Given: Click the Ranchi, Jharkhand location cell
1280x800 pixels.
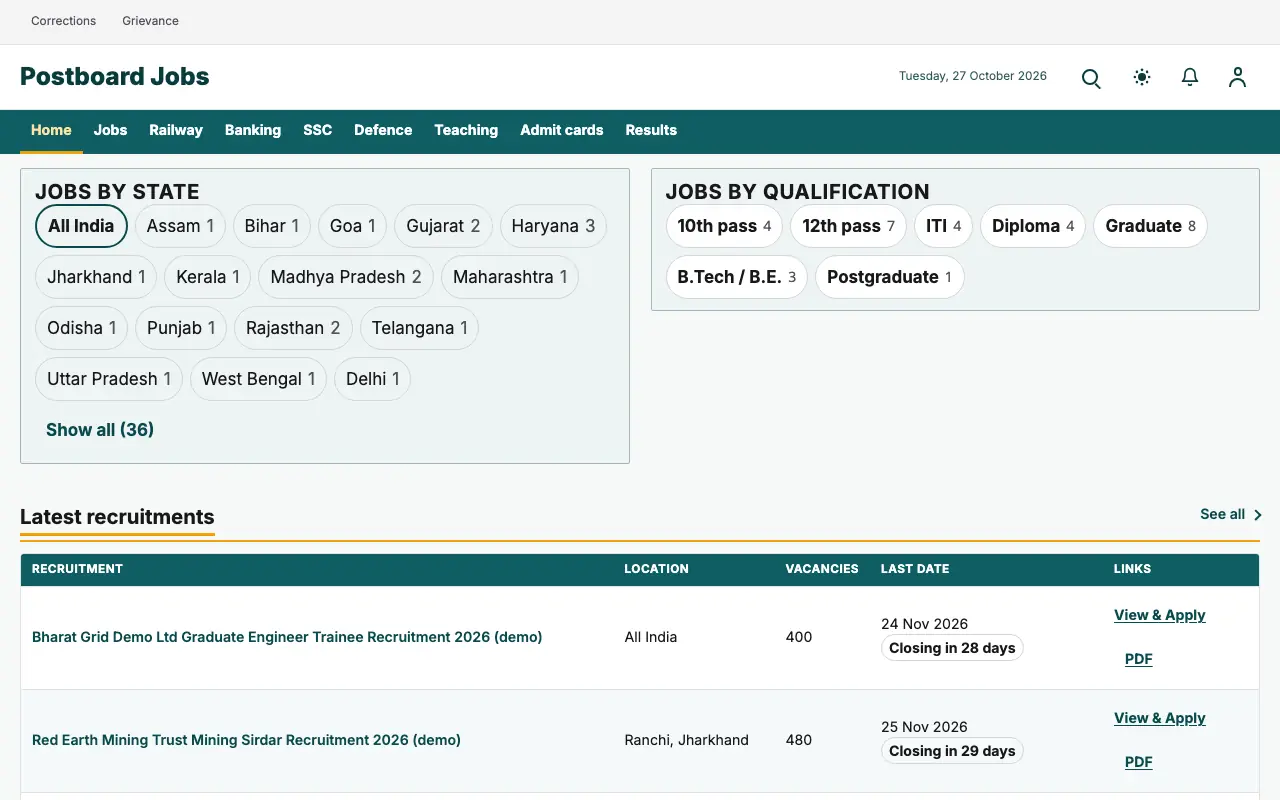Looking at the screenshot, I should pos(687,740).
